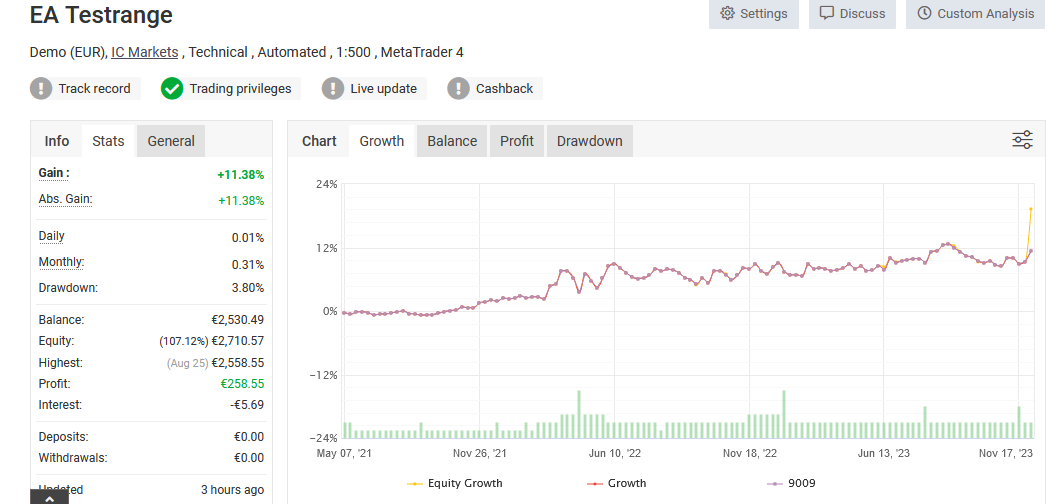1063x504 pixels.
Task: Click the Gain label link
Action: tap(54, 173)
